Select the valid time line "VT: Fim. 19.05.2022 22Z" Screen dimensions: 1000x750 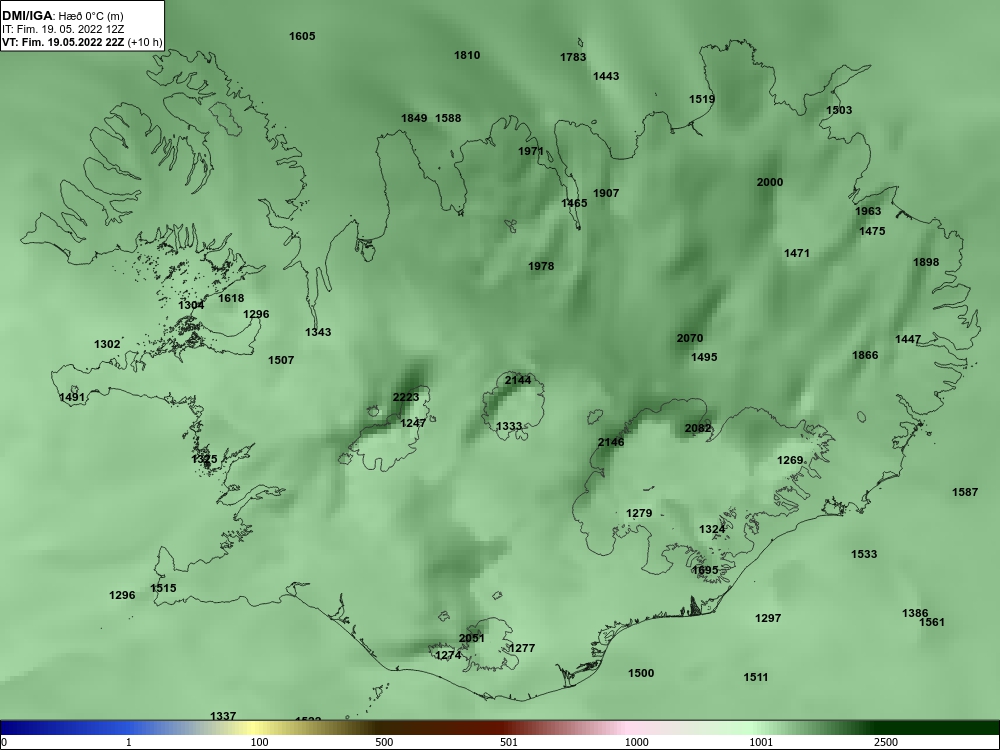pyautogui.click(x=64, y=43)
